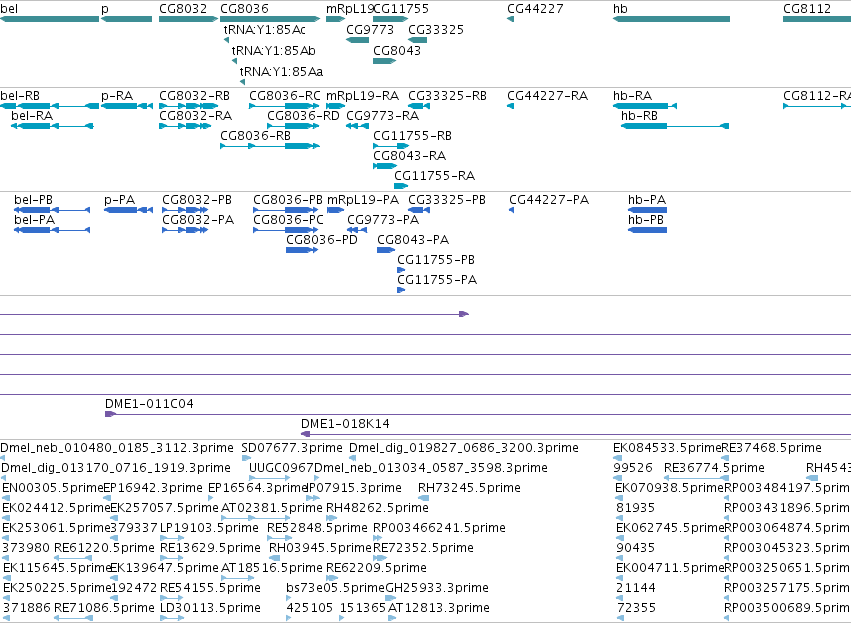
Task: Click the CG8036-PD protein label
Action: pos(322,240)
